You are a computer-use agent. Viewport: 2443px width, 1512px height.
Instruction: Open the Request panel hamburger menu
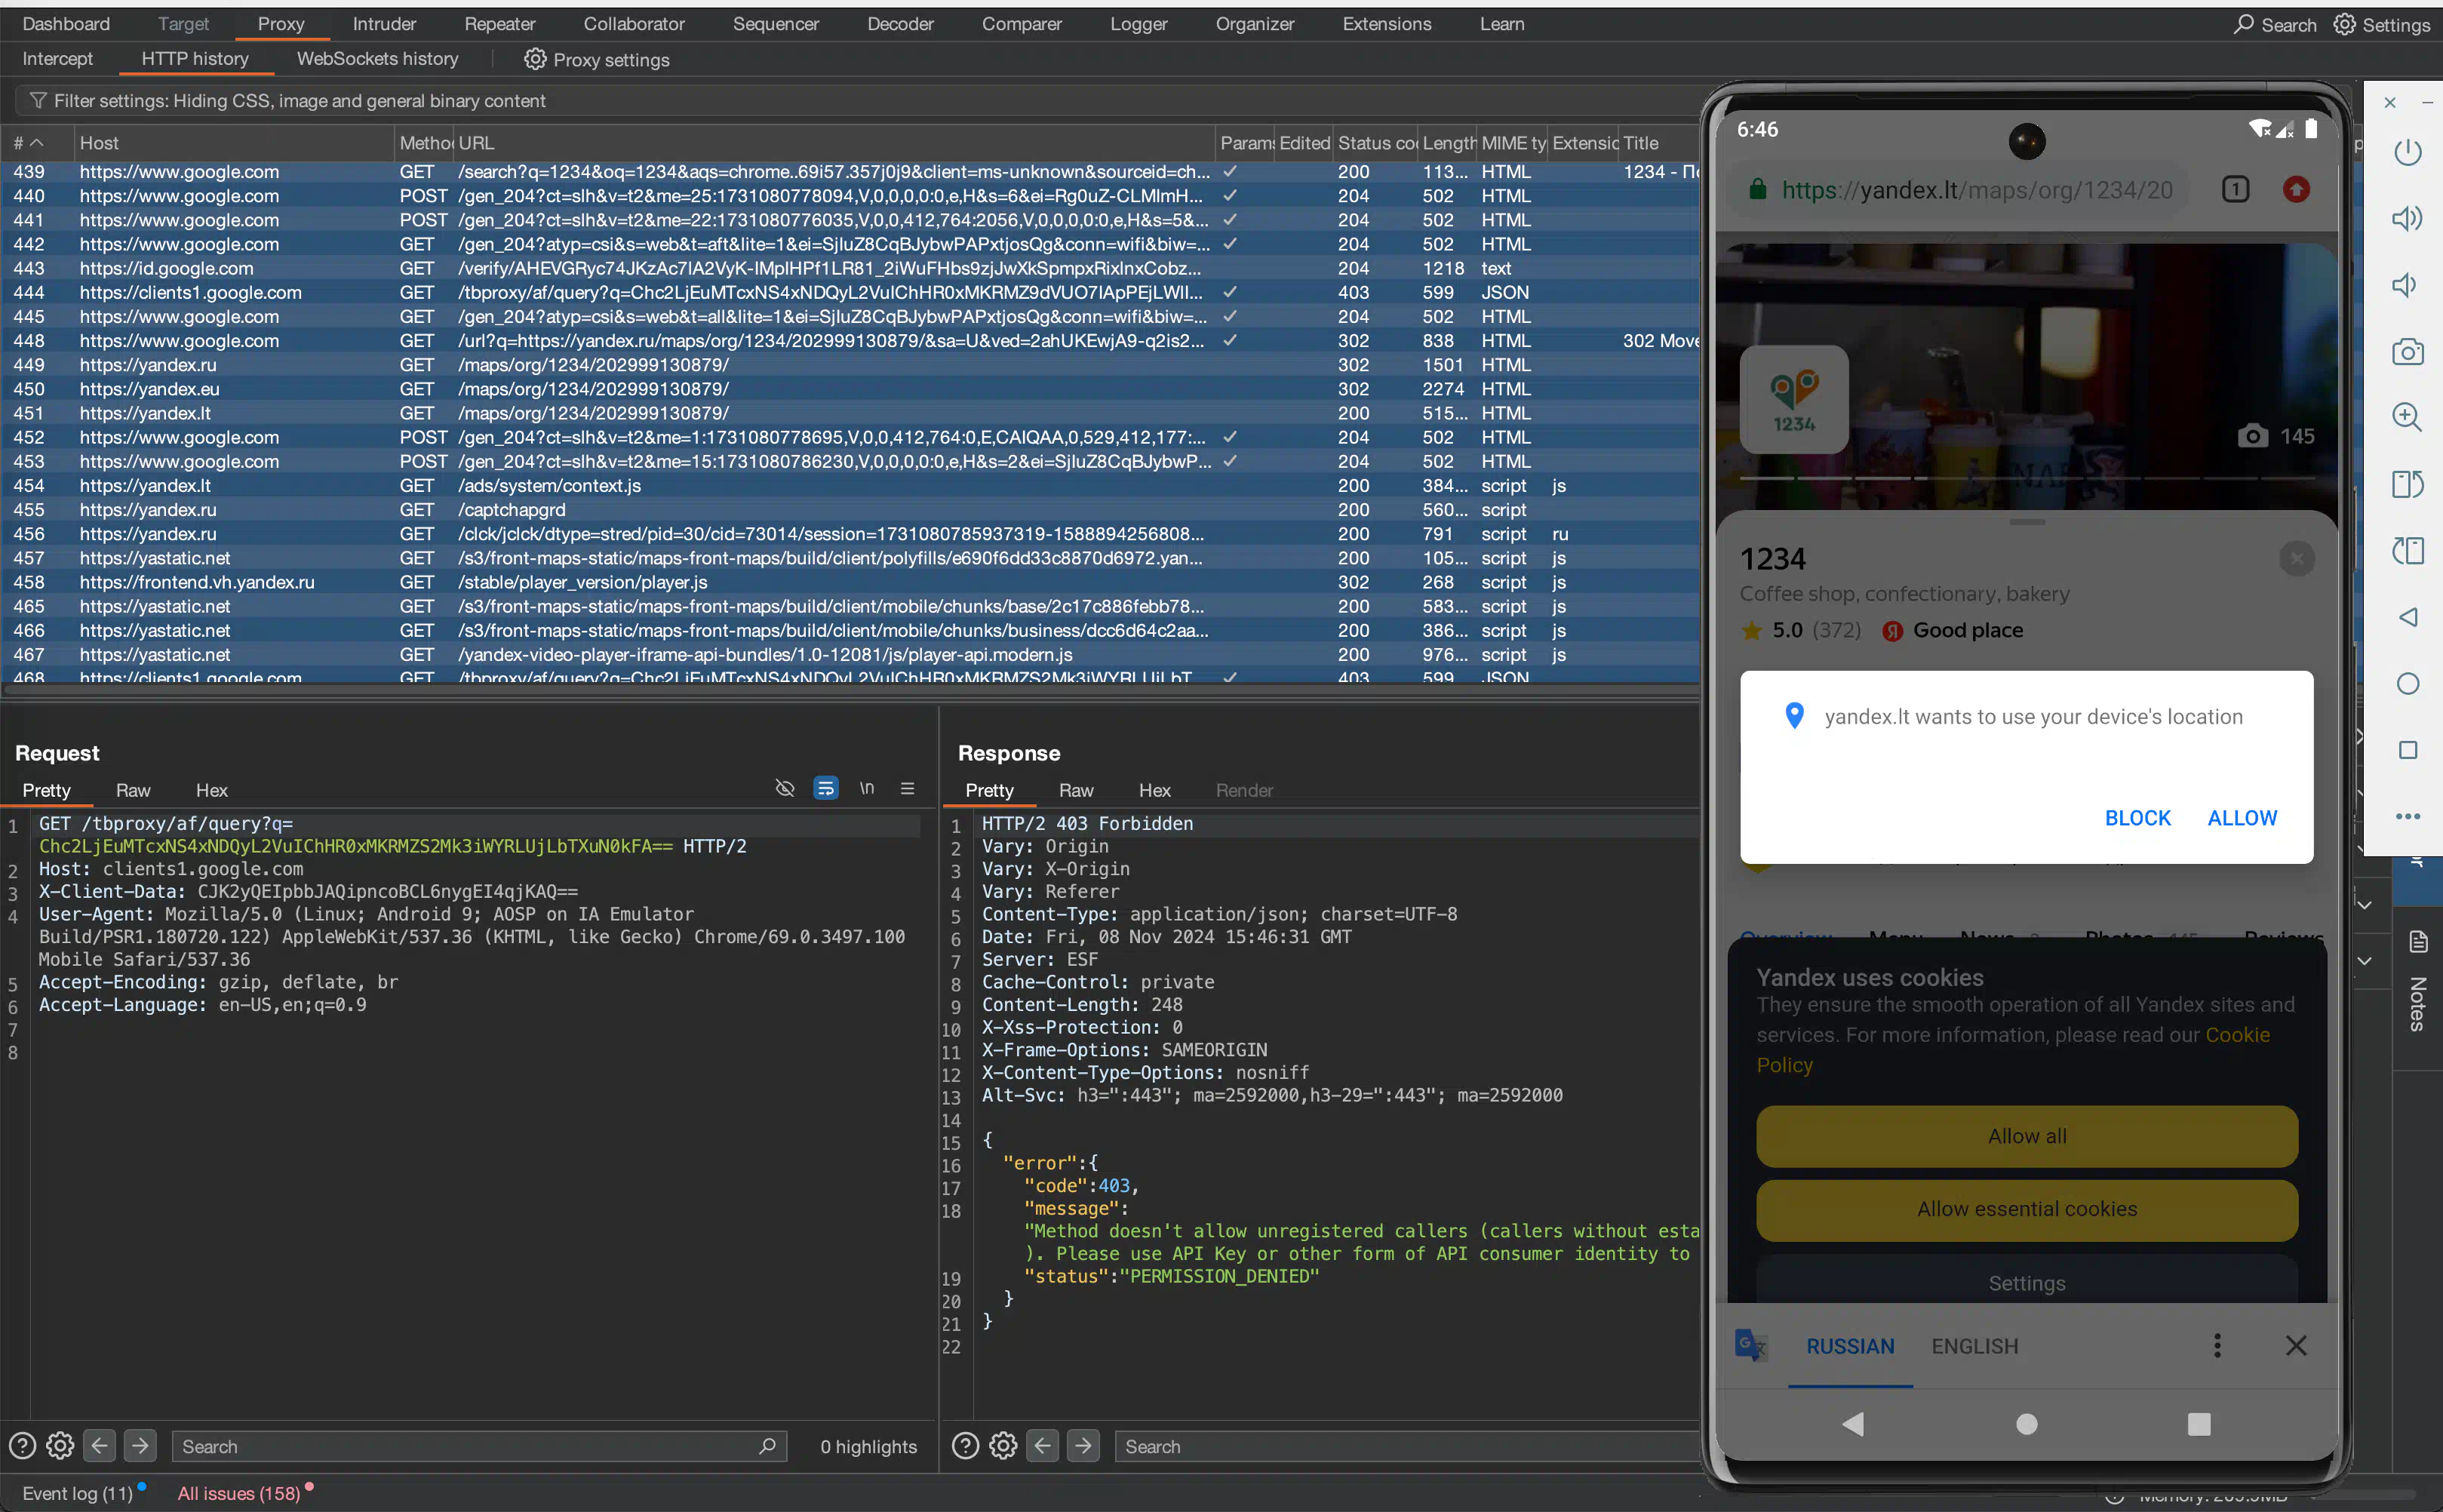click(x=907, y=788)
